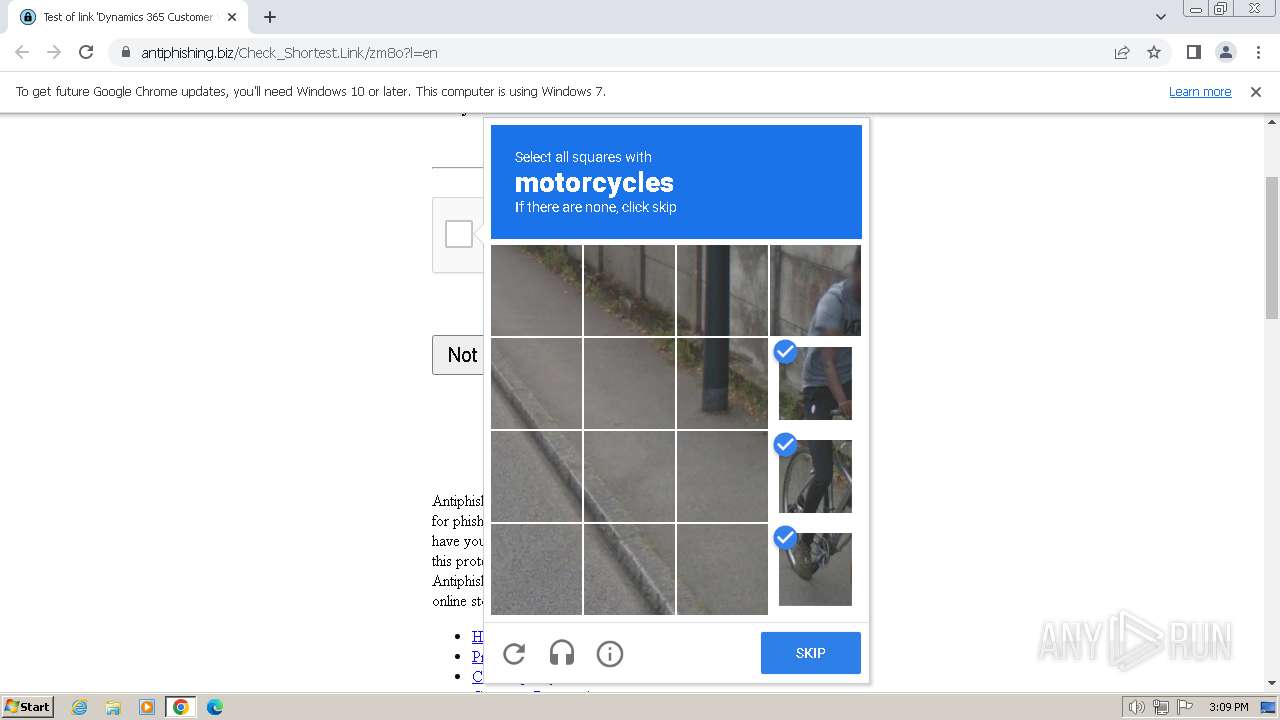Viewport: 1280px width, 720px height.
Task: Open a new tab with the plus button
Action: pos(270,17)
